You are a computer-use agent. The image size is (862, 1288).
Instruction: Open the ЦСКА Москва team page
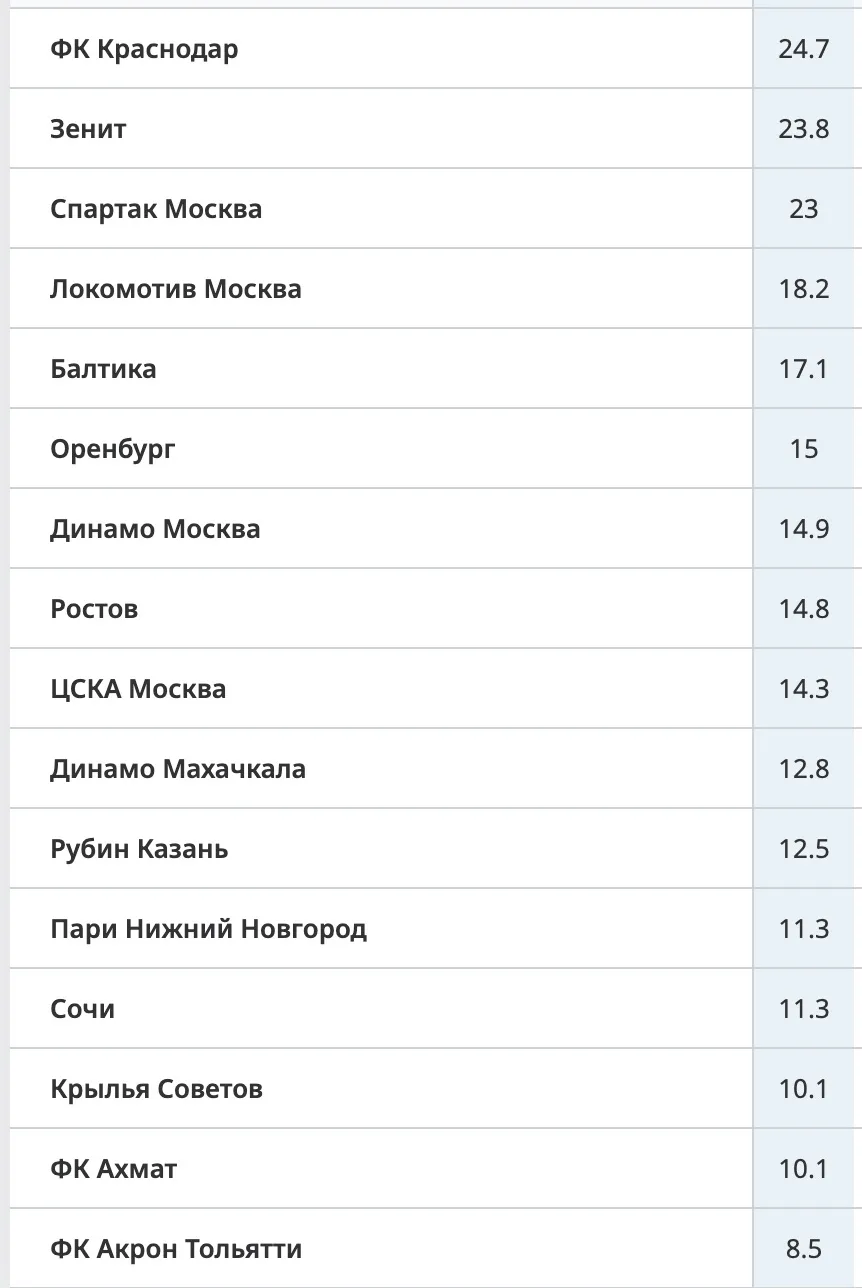click(x=138, y=689)
